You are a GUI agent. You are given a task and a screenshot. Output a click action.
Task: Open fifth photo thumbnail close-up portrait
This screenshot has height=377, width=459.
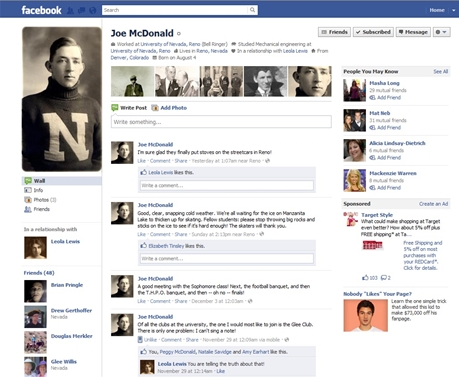click(310, 81)
